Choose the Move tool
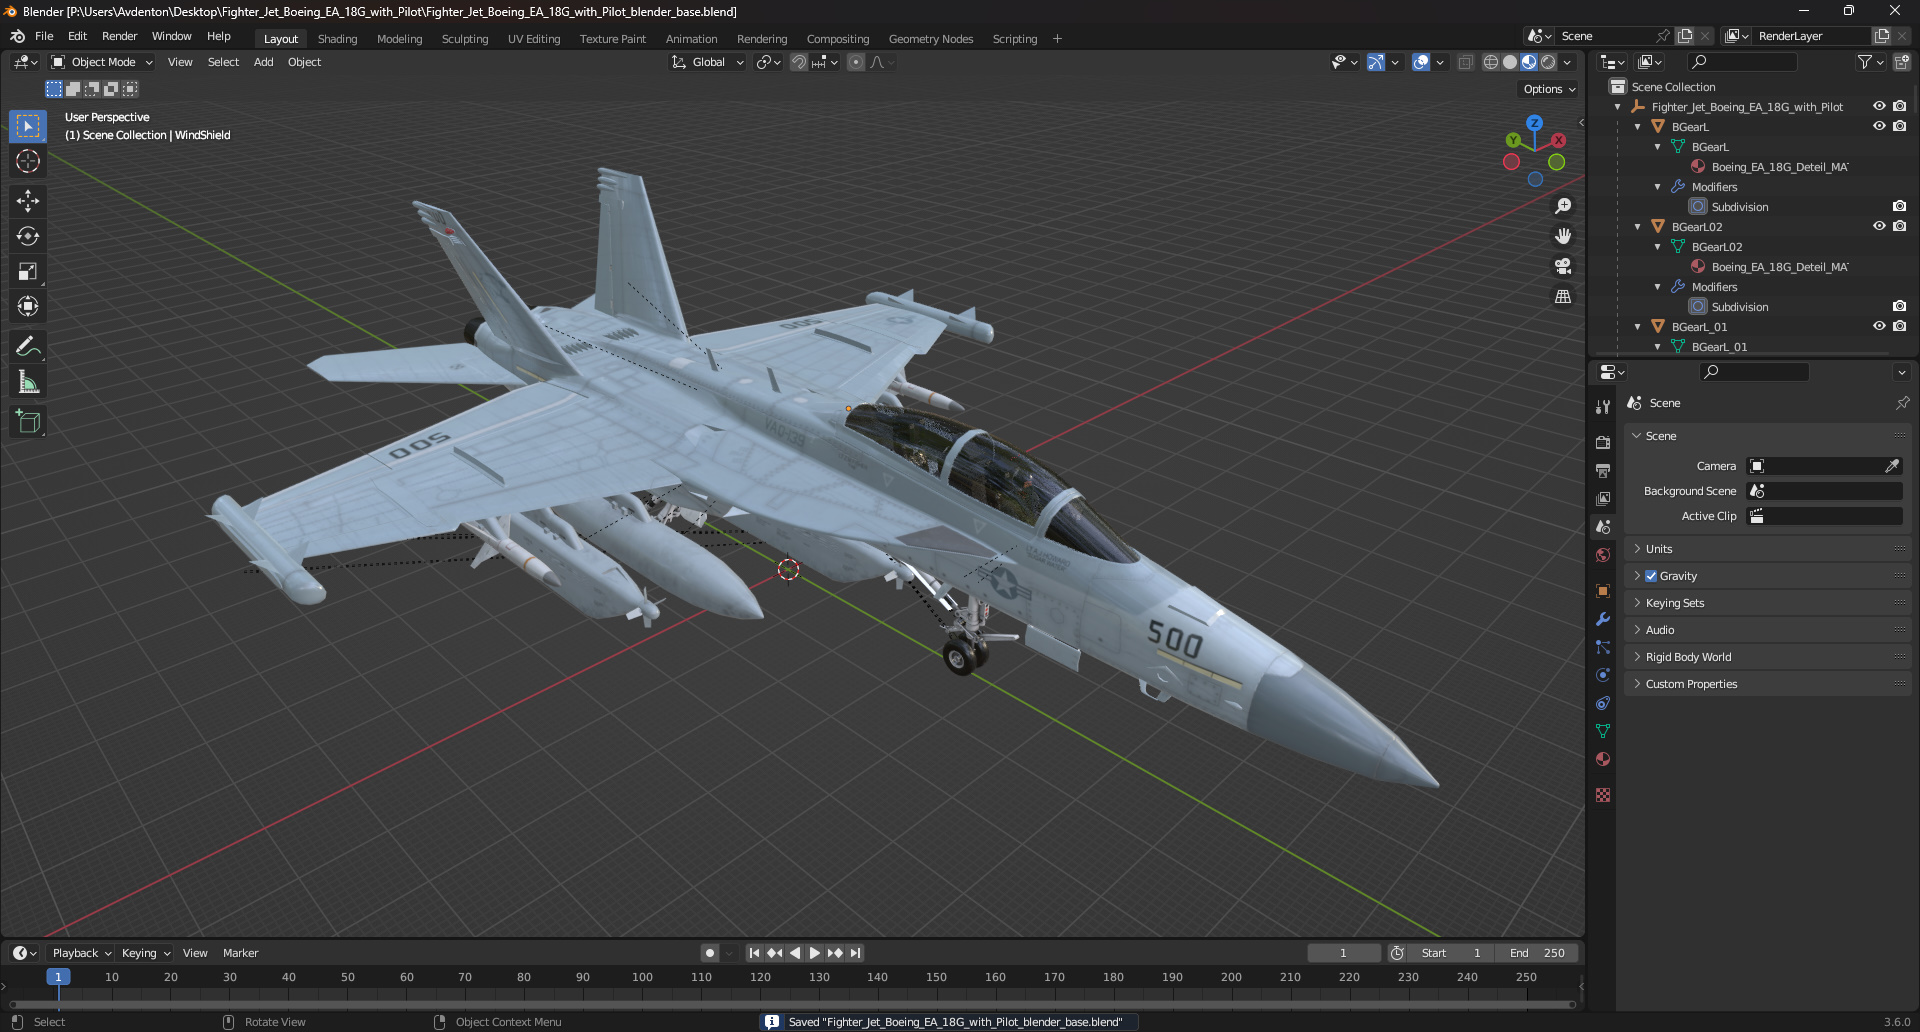Image resolution: width=1920 pixels, height=1032 pixels. (28, 201)
